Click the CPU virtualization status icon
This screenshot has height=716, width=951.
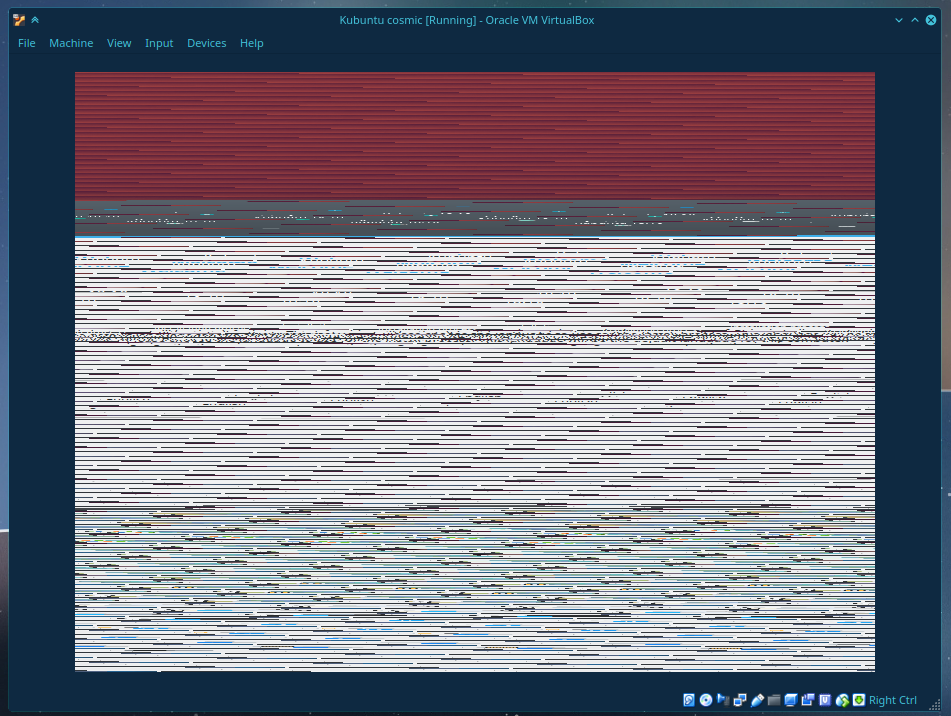coord(825,700)
